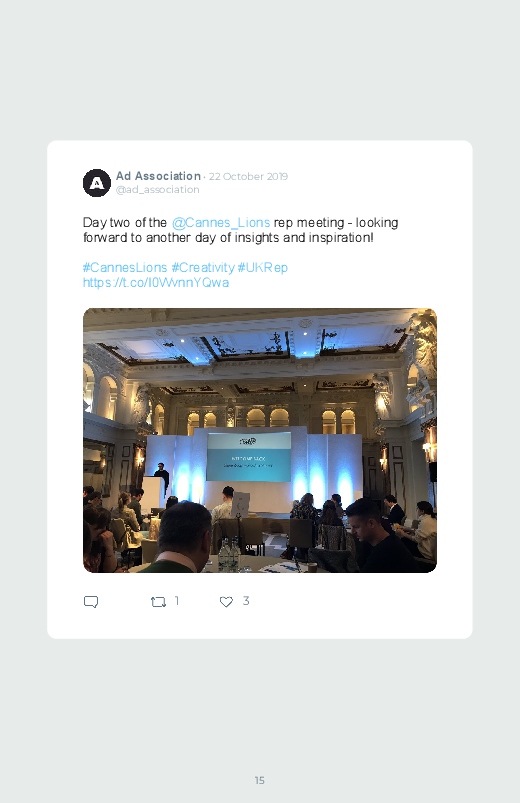Viewport: 520px width, 803px height.
Task: Select the #CannesLions hashtag
Action: click(125, 267)
